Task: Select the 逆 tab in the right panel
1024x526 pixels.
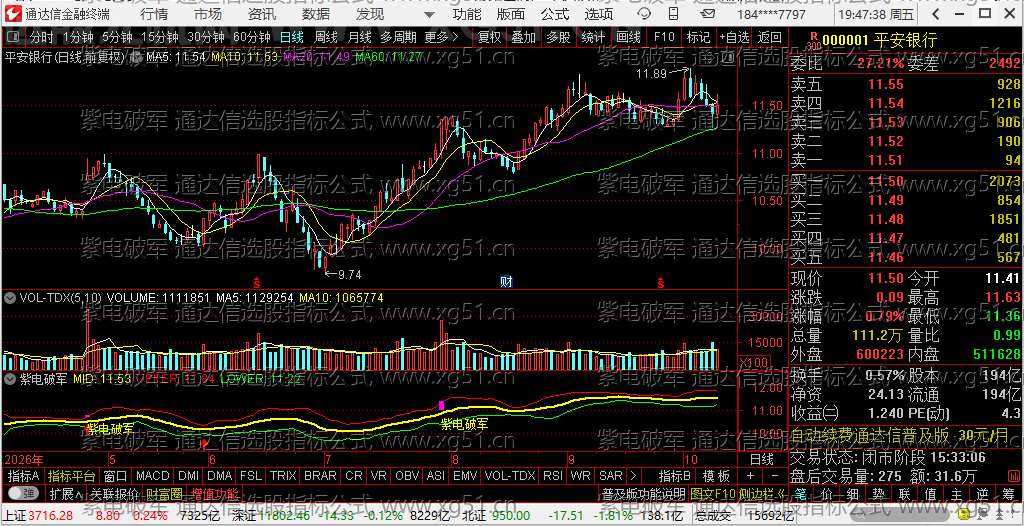Action: 984,492
